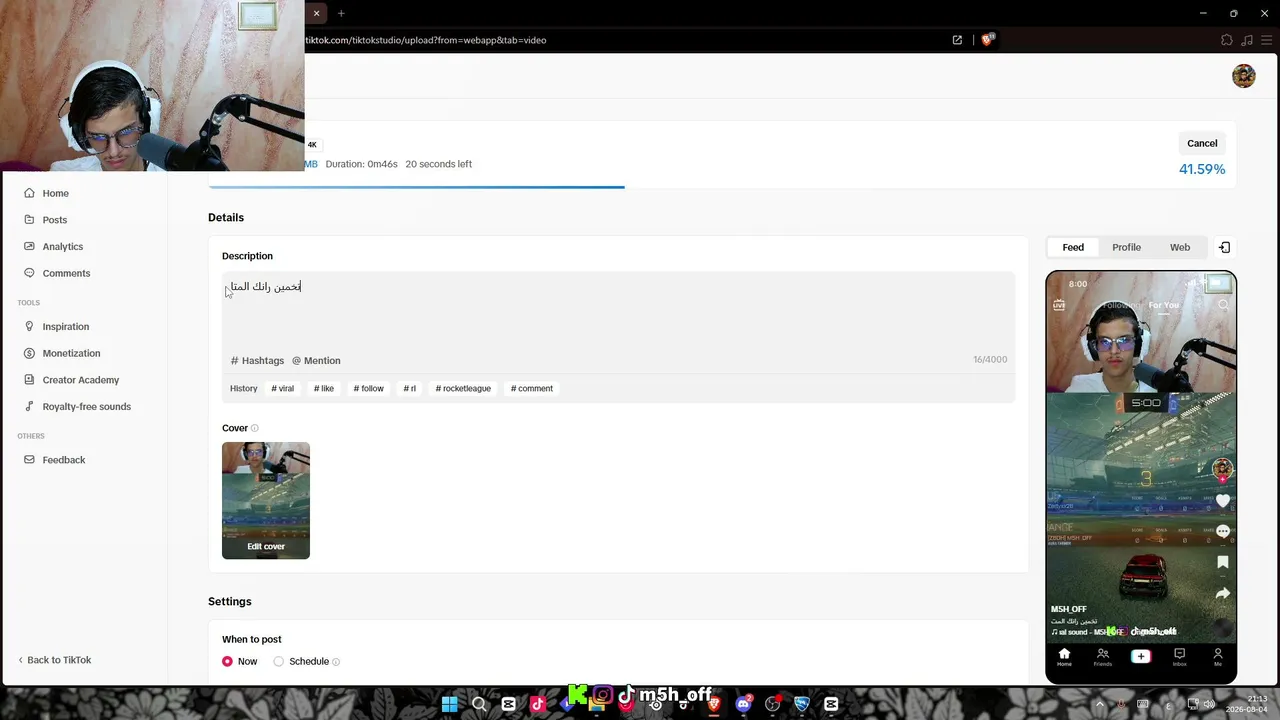Click the Edit cover thumbnail
Viewport: 1280px width, 720px height.
(x=266, y=500)
